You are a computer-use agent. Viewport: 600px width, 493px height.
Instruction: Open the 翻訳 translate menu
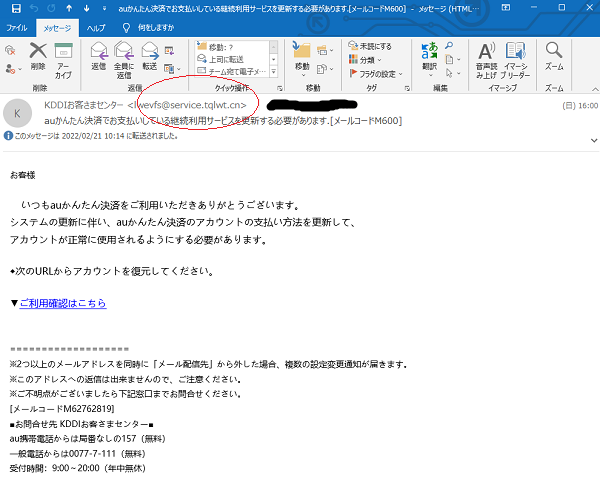(x=429, y=59)
